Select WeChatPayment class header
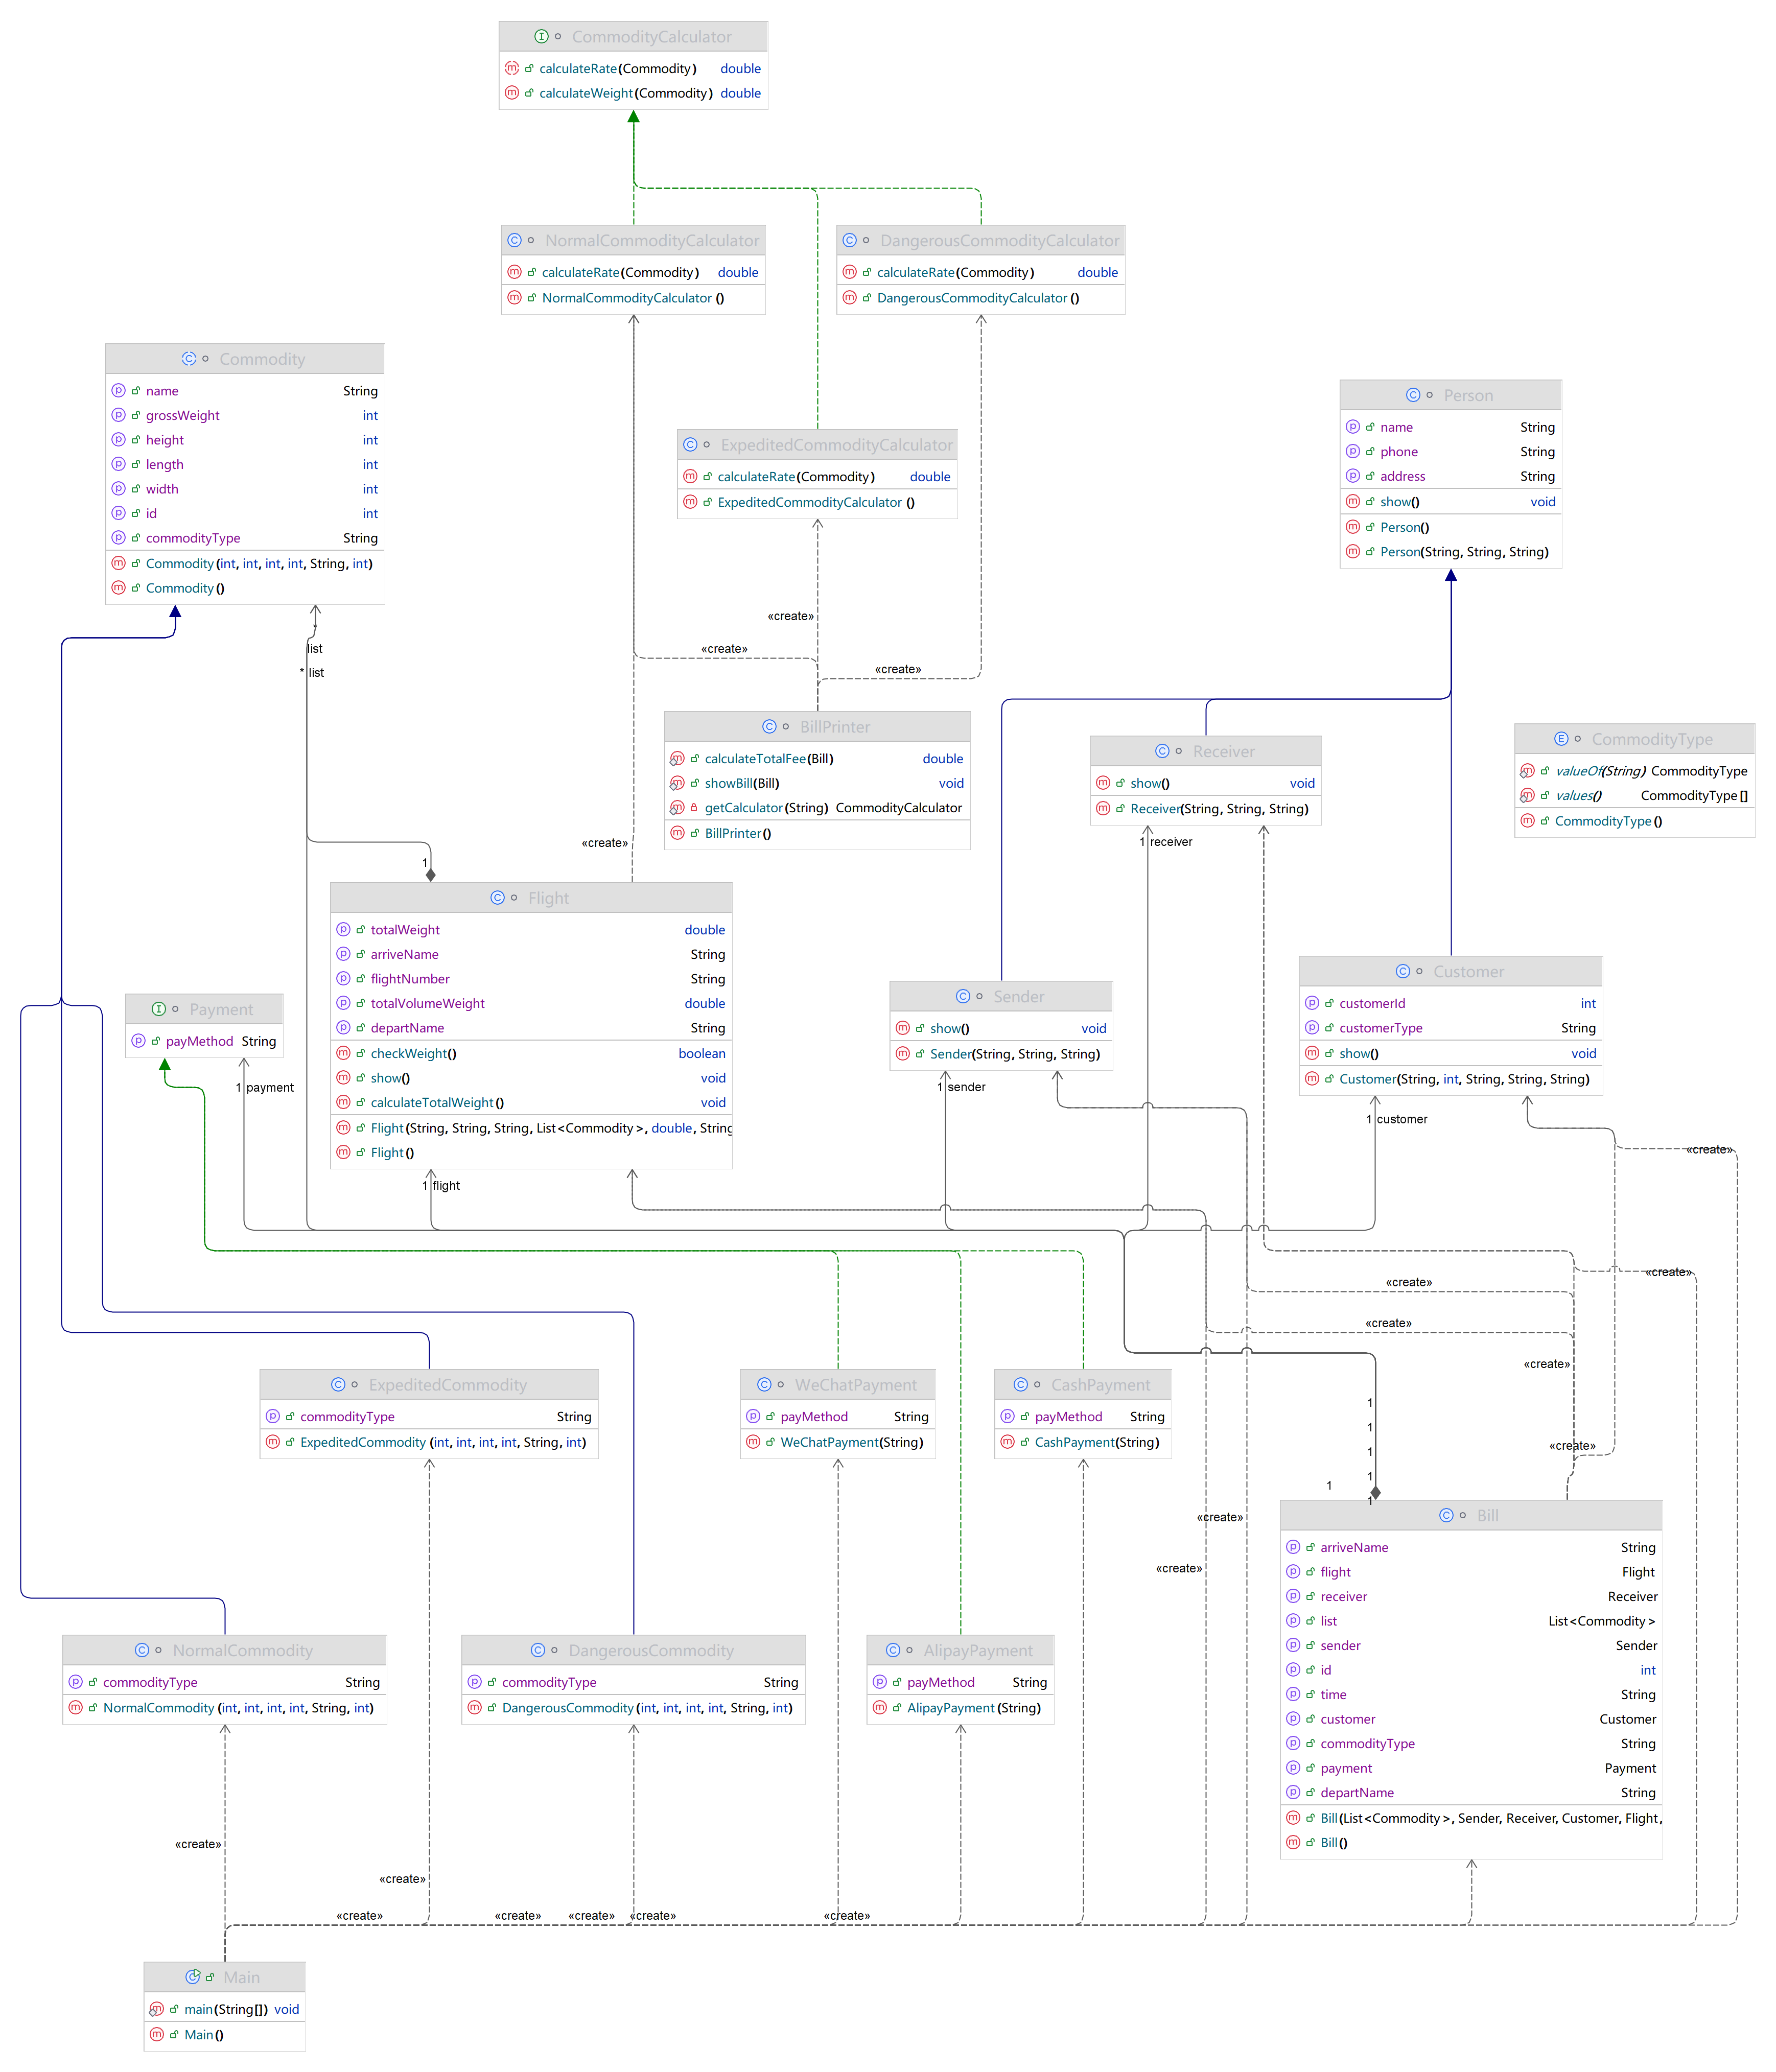Image resolution: width=1776 pixels, height=2072 pixels. (x=855, y=1385)
